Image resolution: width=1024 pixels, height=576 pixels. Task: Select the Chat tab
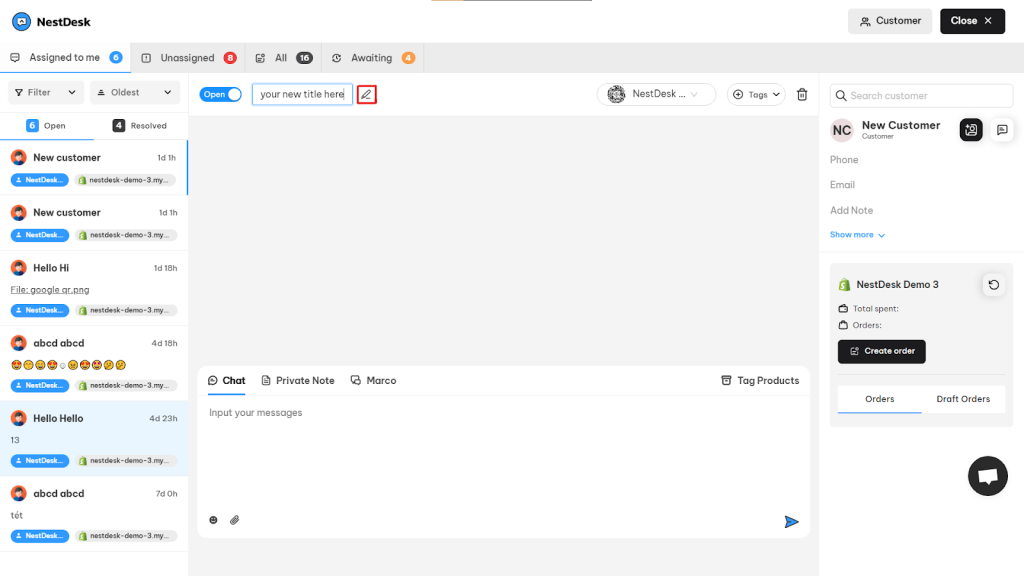227,381
